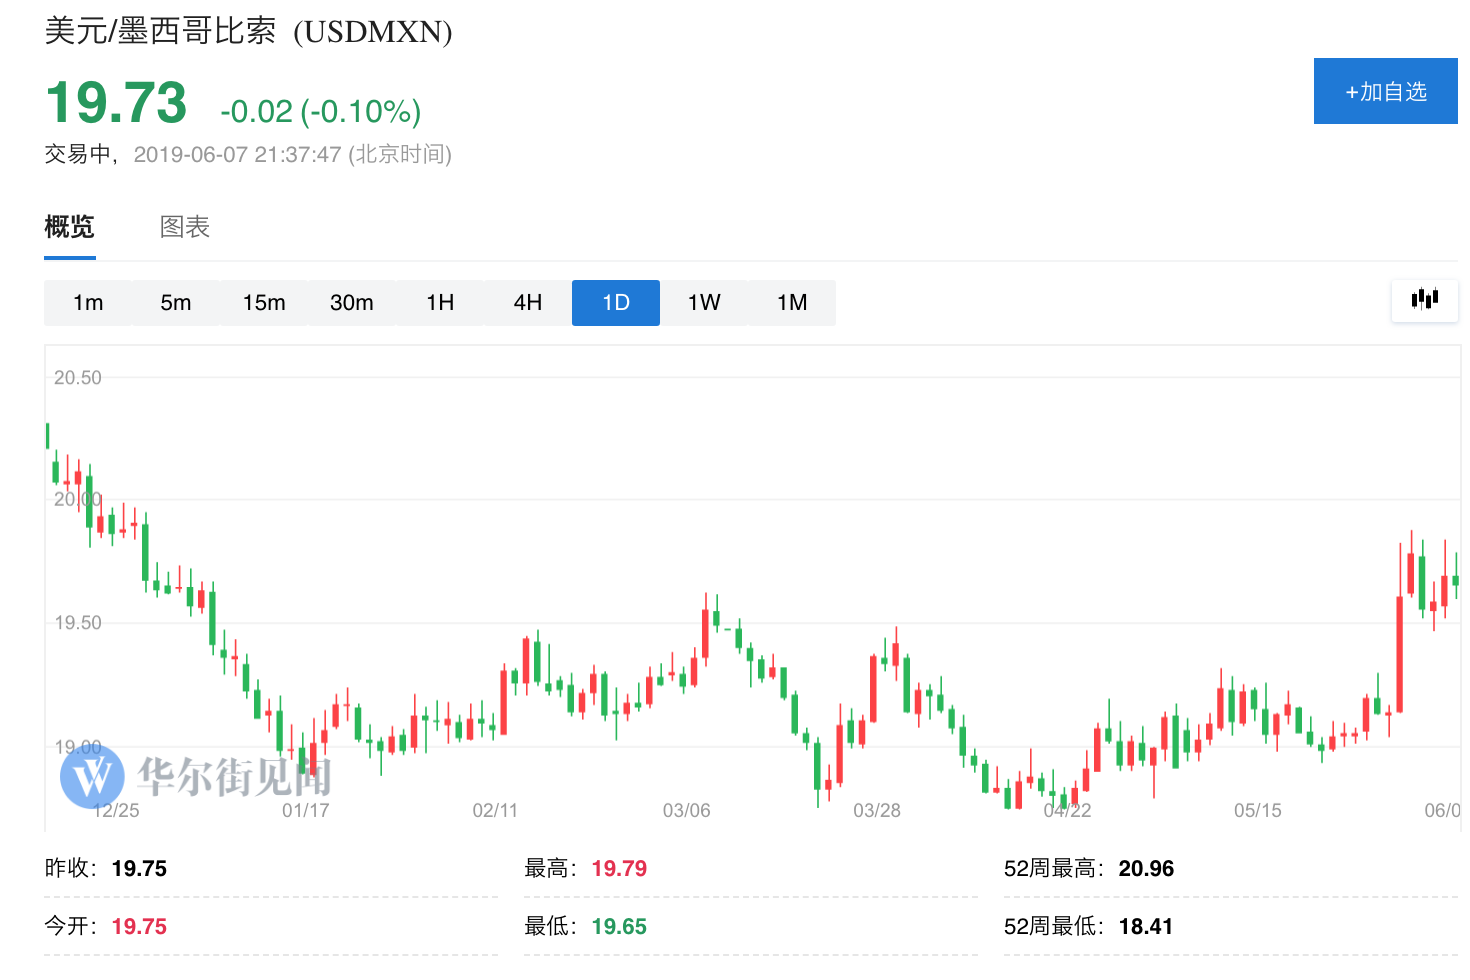Select the 1m timeframe
Viewport: 1470px width, 980px height.
[88, 303]
